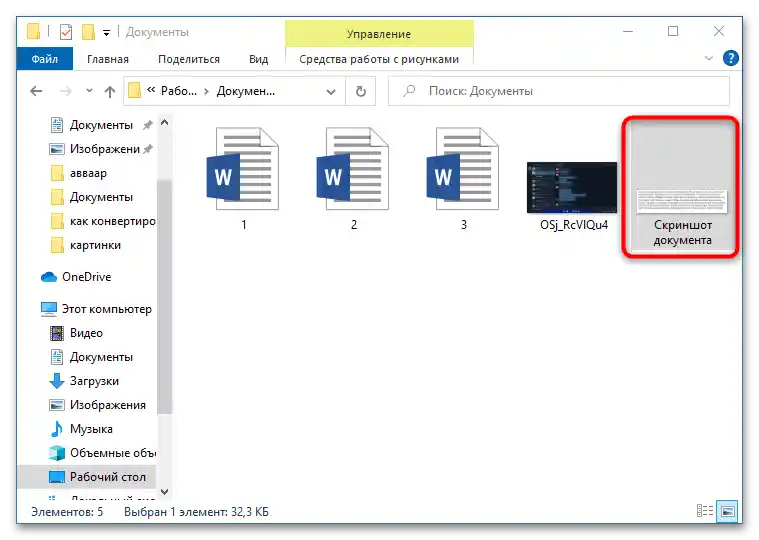The height and width of the screenshot is (540, 759).
Task: Select the Скриншот документа image file
Action: (681, 186)
